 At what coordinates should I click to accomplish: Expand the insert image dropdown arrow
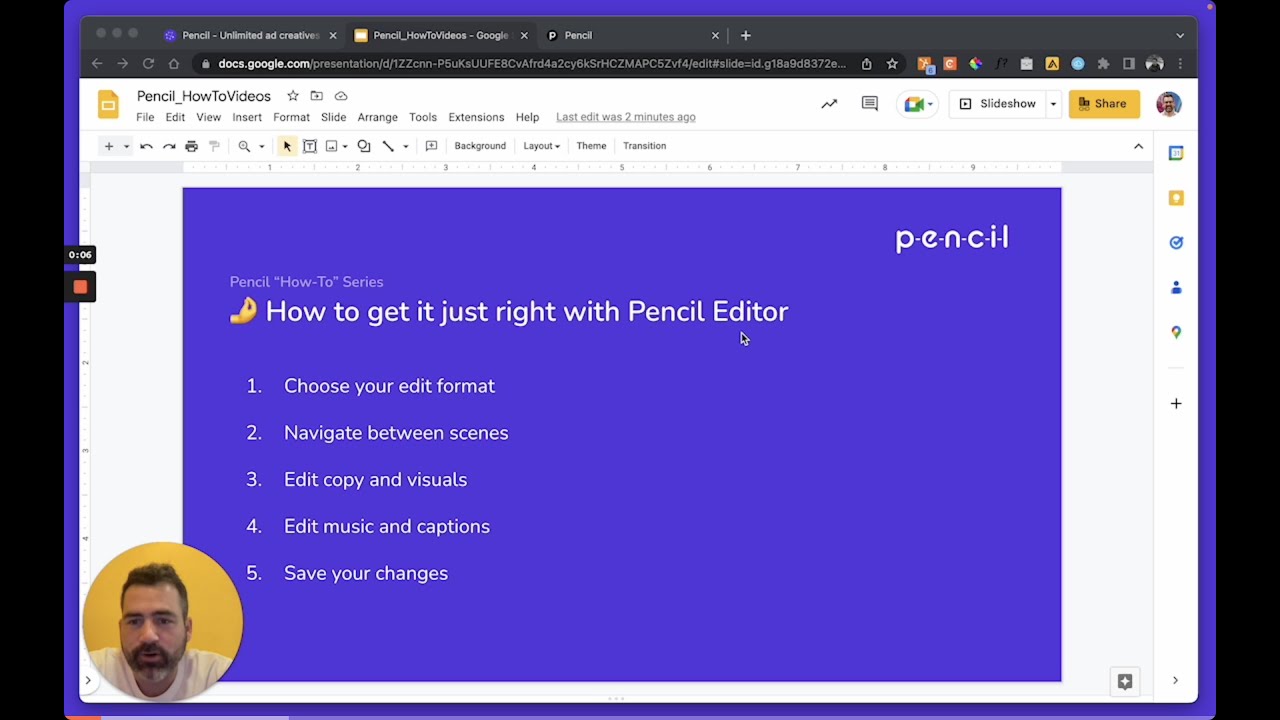pyautogui.click(x=345, y=146)
